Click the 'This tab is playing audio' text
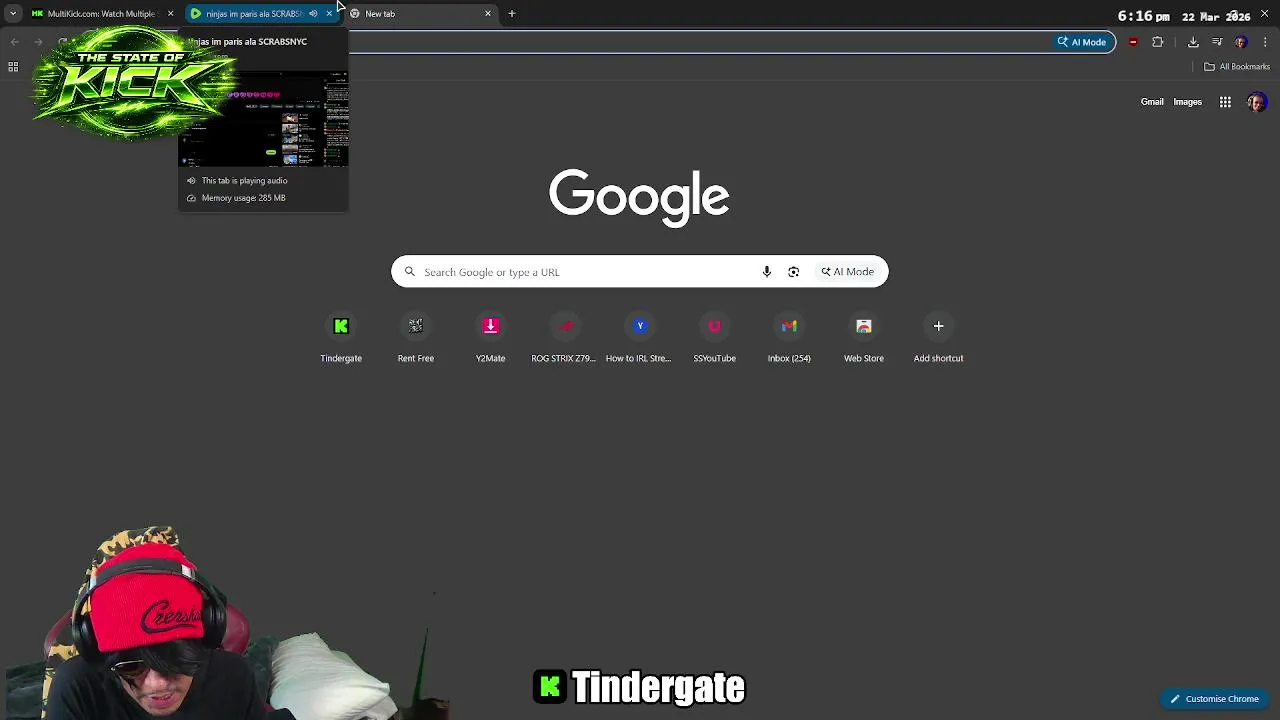 (x=244, y=181)
